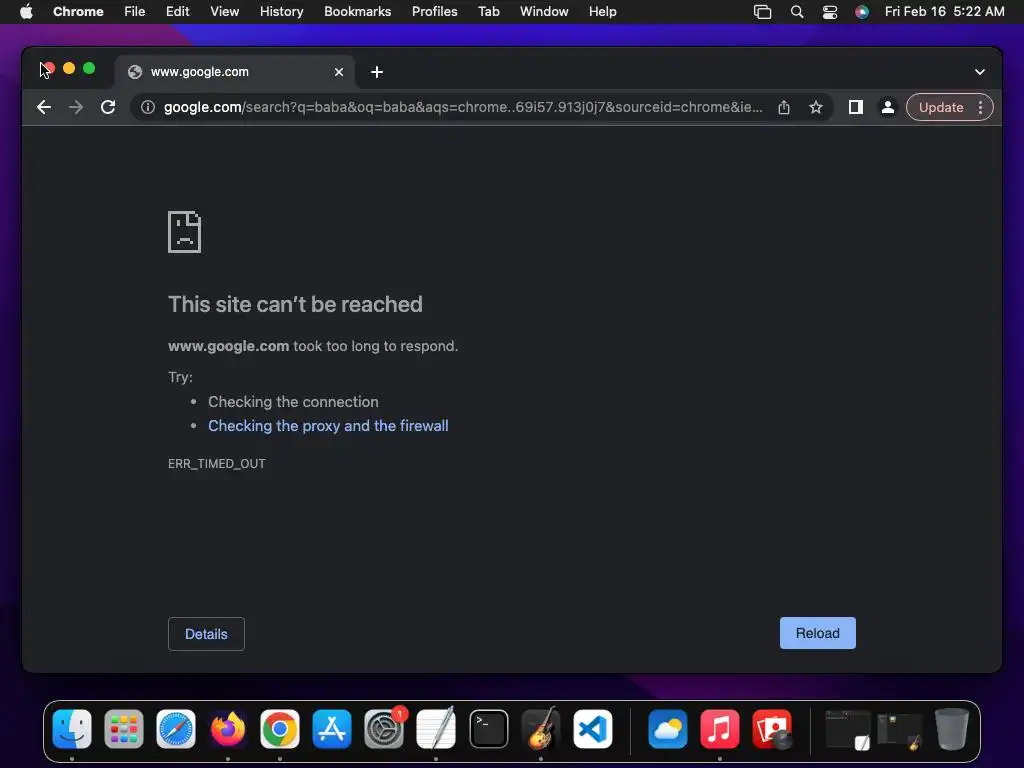Share this page icon in address bar
This screenshot has width=1024, height=768.
point(784,107)
